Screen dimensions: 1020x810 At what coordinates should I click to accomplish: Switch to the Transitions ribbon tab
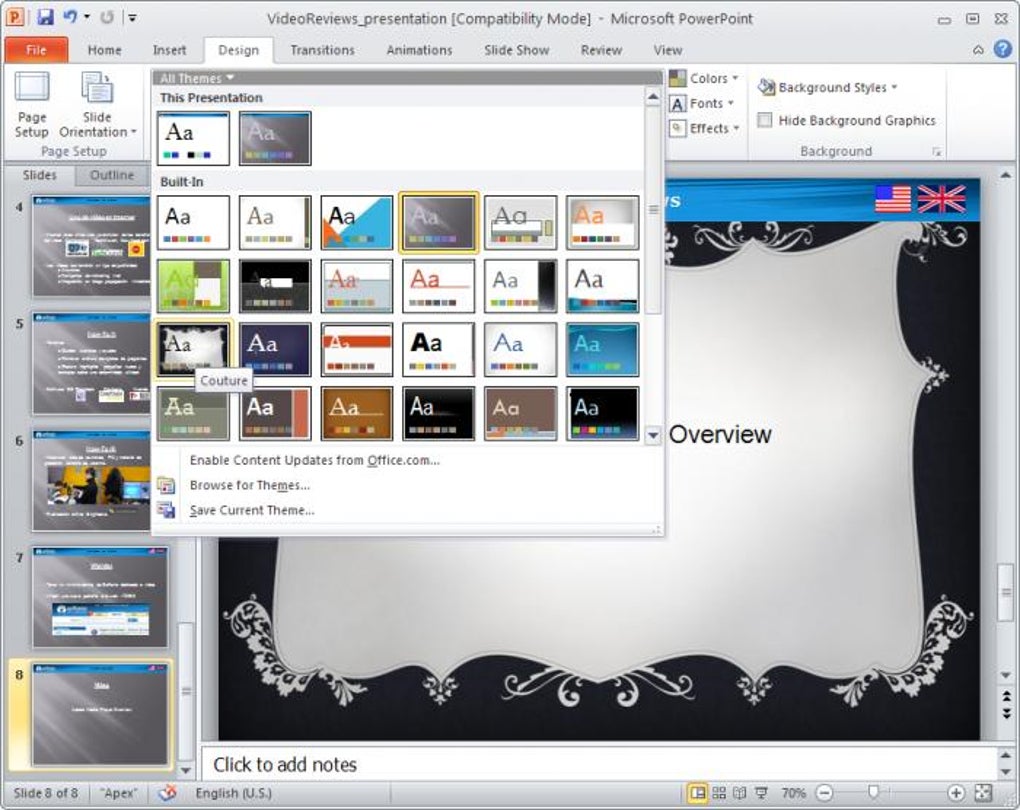(x=322, y=50)
